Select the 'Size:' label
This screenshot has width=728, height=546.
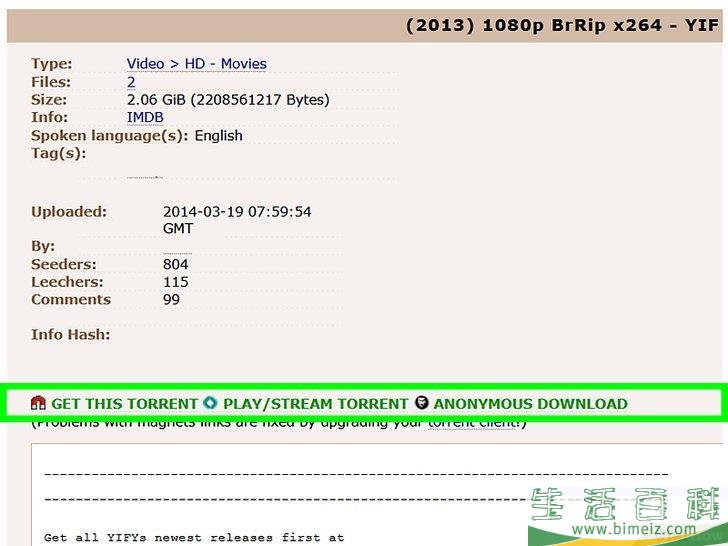pos(49,100)
